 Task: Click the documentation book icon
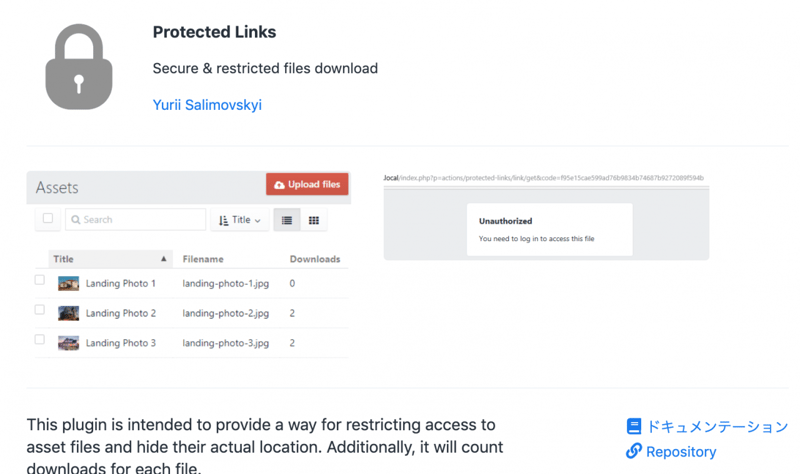634,426
